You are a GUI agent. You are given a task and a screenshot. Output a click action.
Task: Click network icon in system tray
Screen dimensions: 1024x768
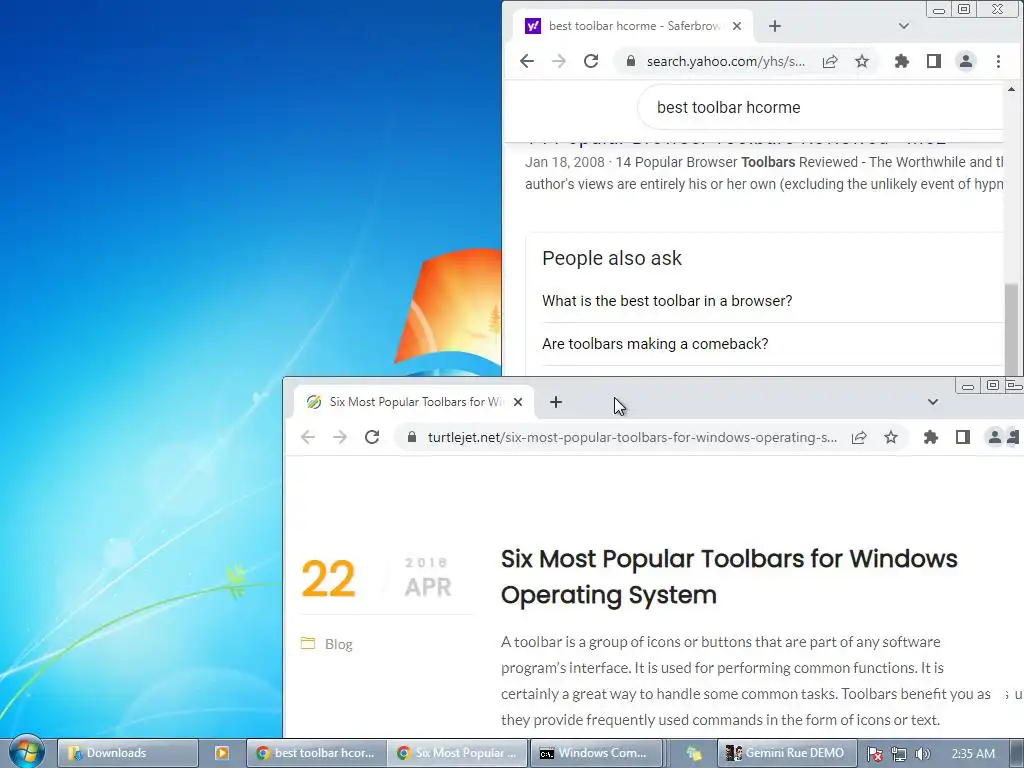(899, 754)
